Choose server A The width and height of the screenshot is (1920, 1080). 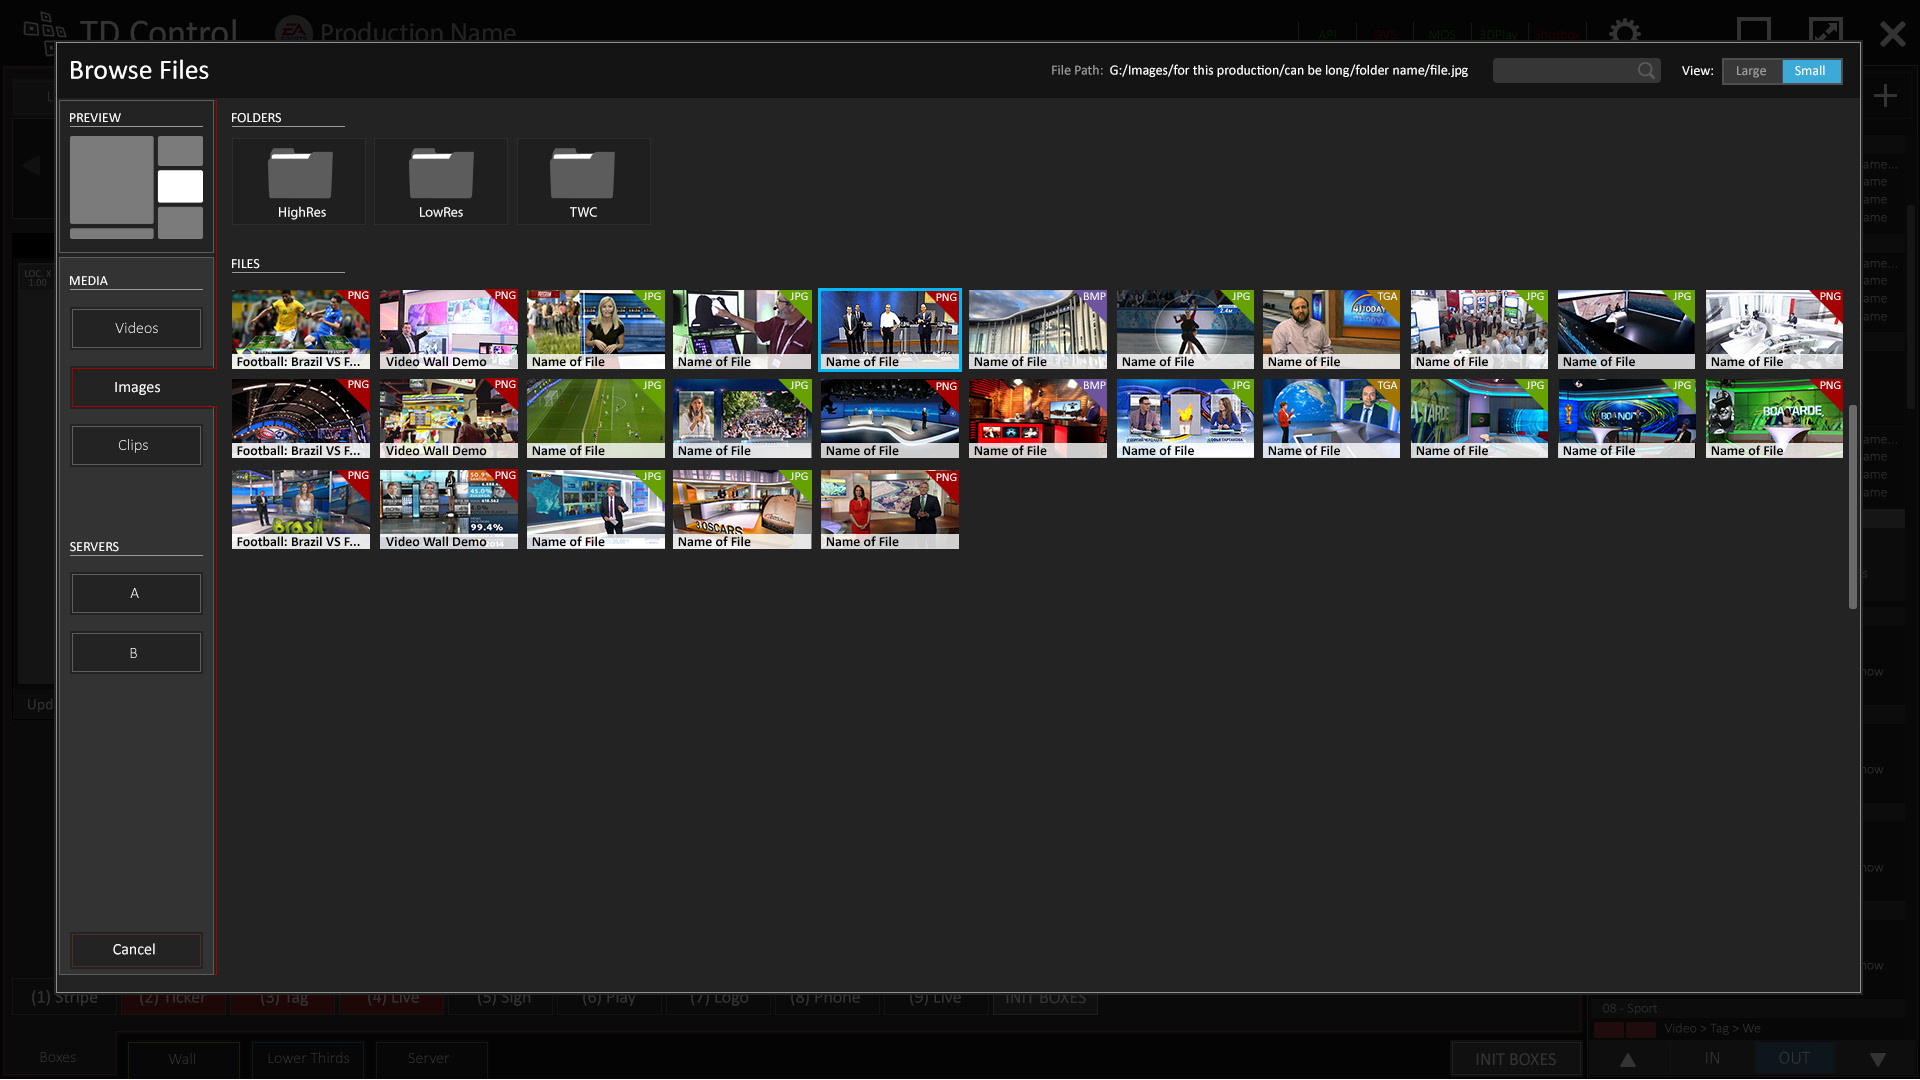coord(136,593)
